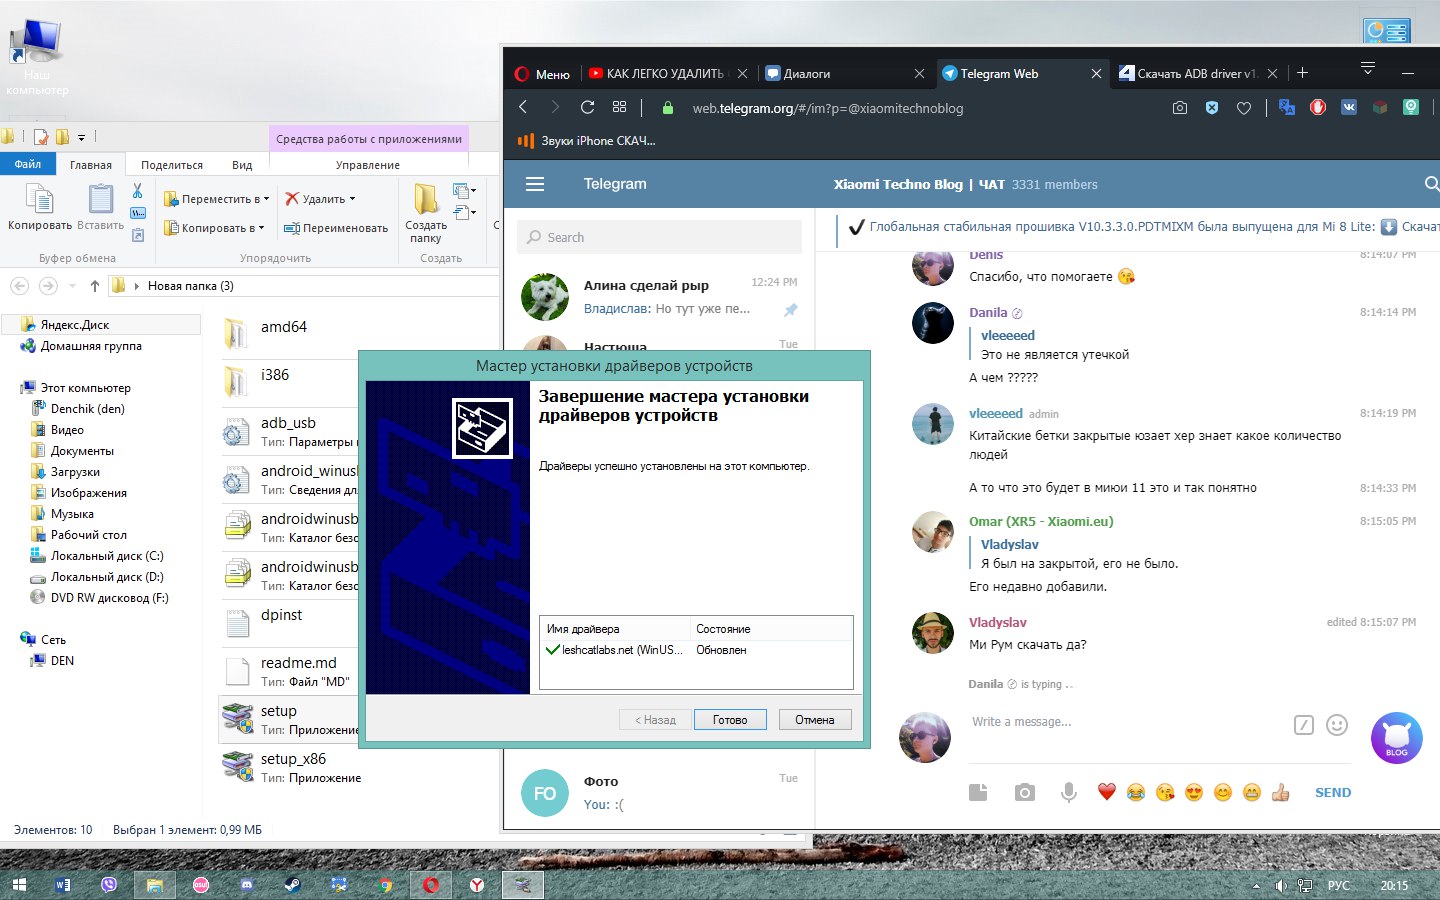
Task: Open the Управление ribbon tab
Action: click(x=368, y=165)
